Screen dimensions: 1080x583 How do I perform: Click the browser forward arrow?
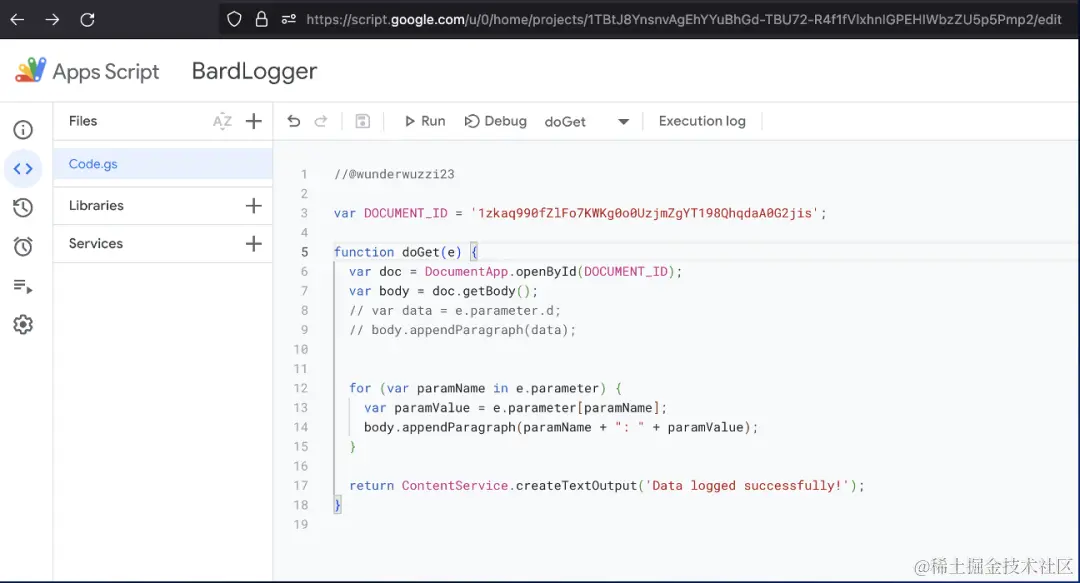point(52,19)
